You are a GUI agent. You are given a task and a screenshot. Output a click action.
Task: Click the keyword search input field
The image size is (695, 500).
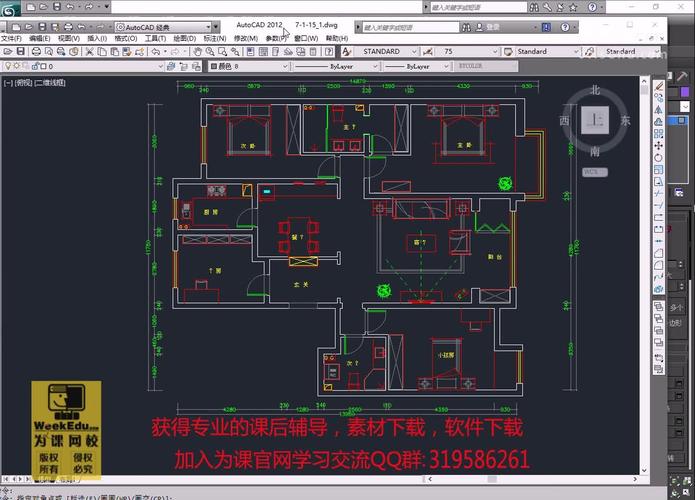(410, 27)
